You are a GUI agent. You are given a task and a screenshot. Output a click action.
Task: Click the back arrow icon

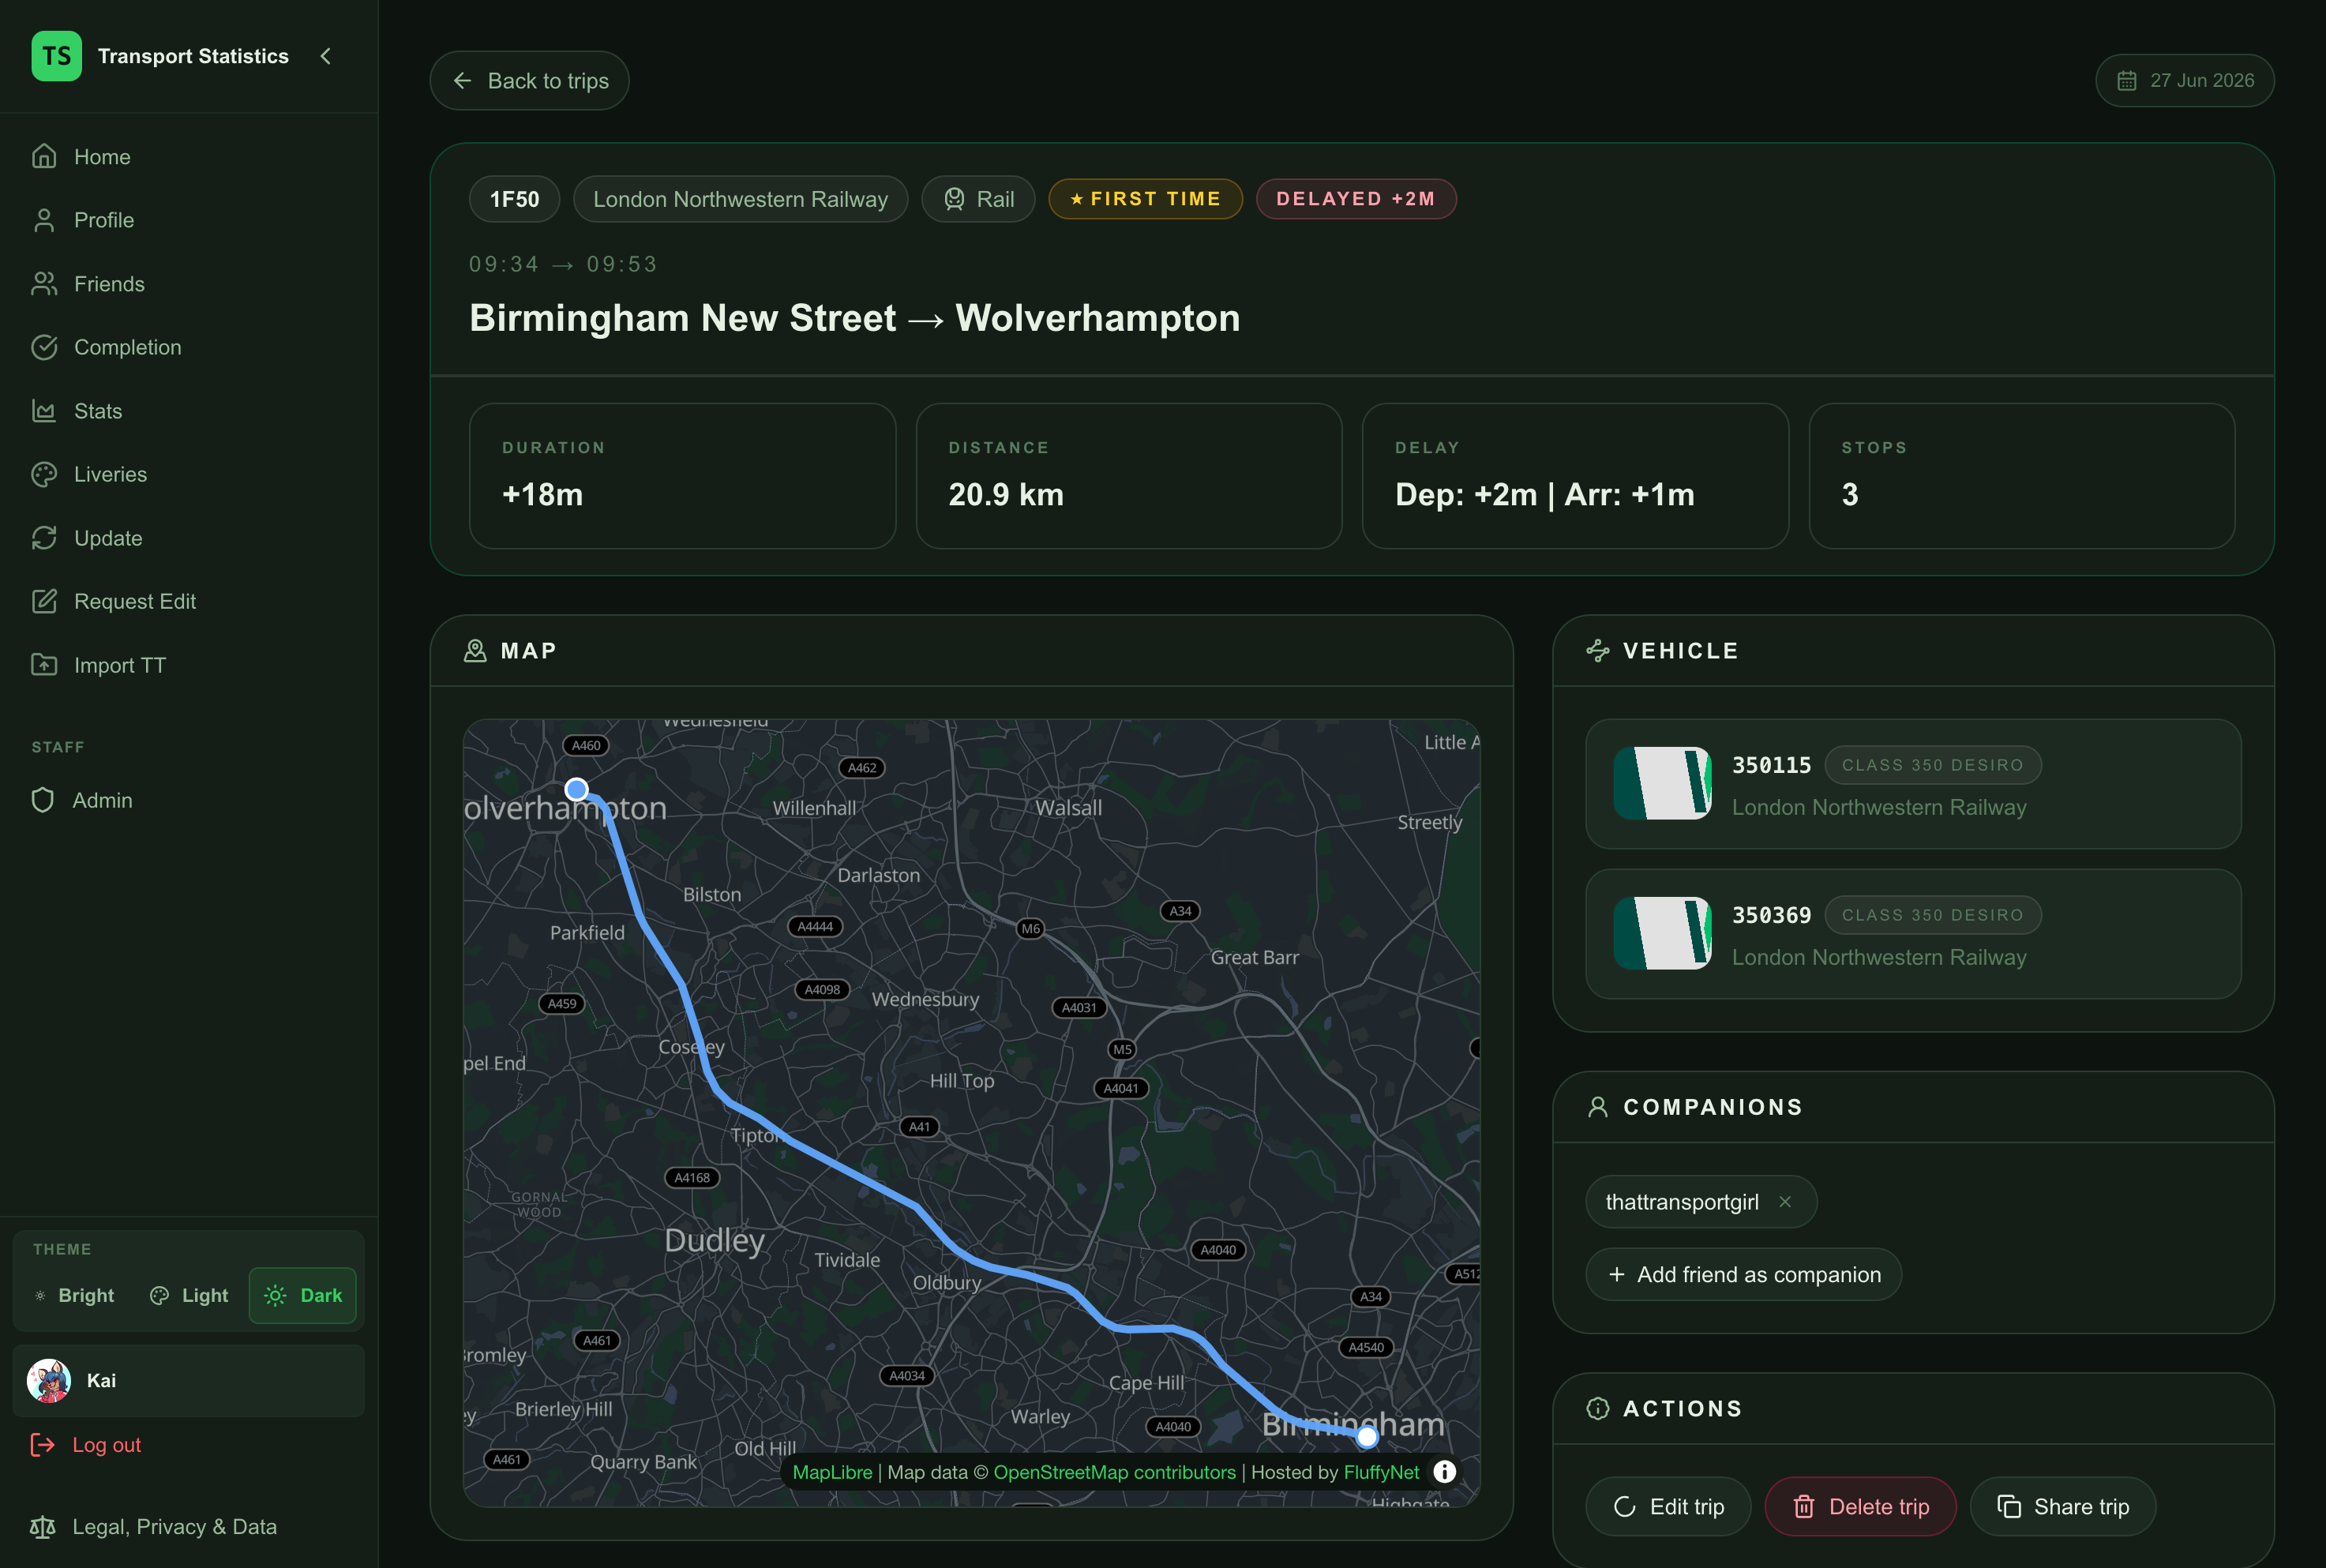point(462,81)
